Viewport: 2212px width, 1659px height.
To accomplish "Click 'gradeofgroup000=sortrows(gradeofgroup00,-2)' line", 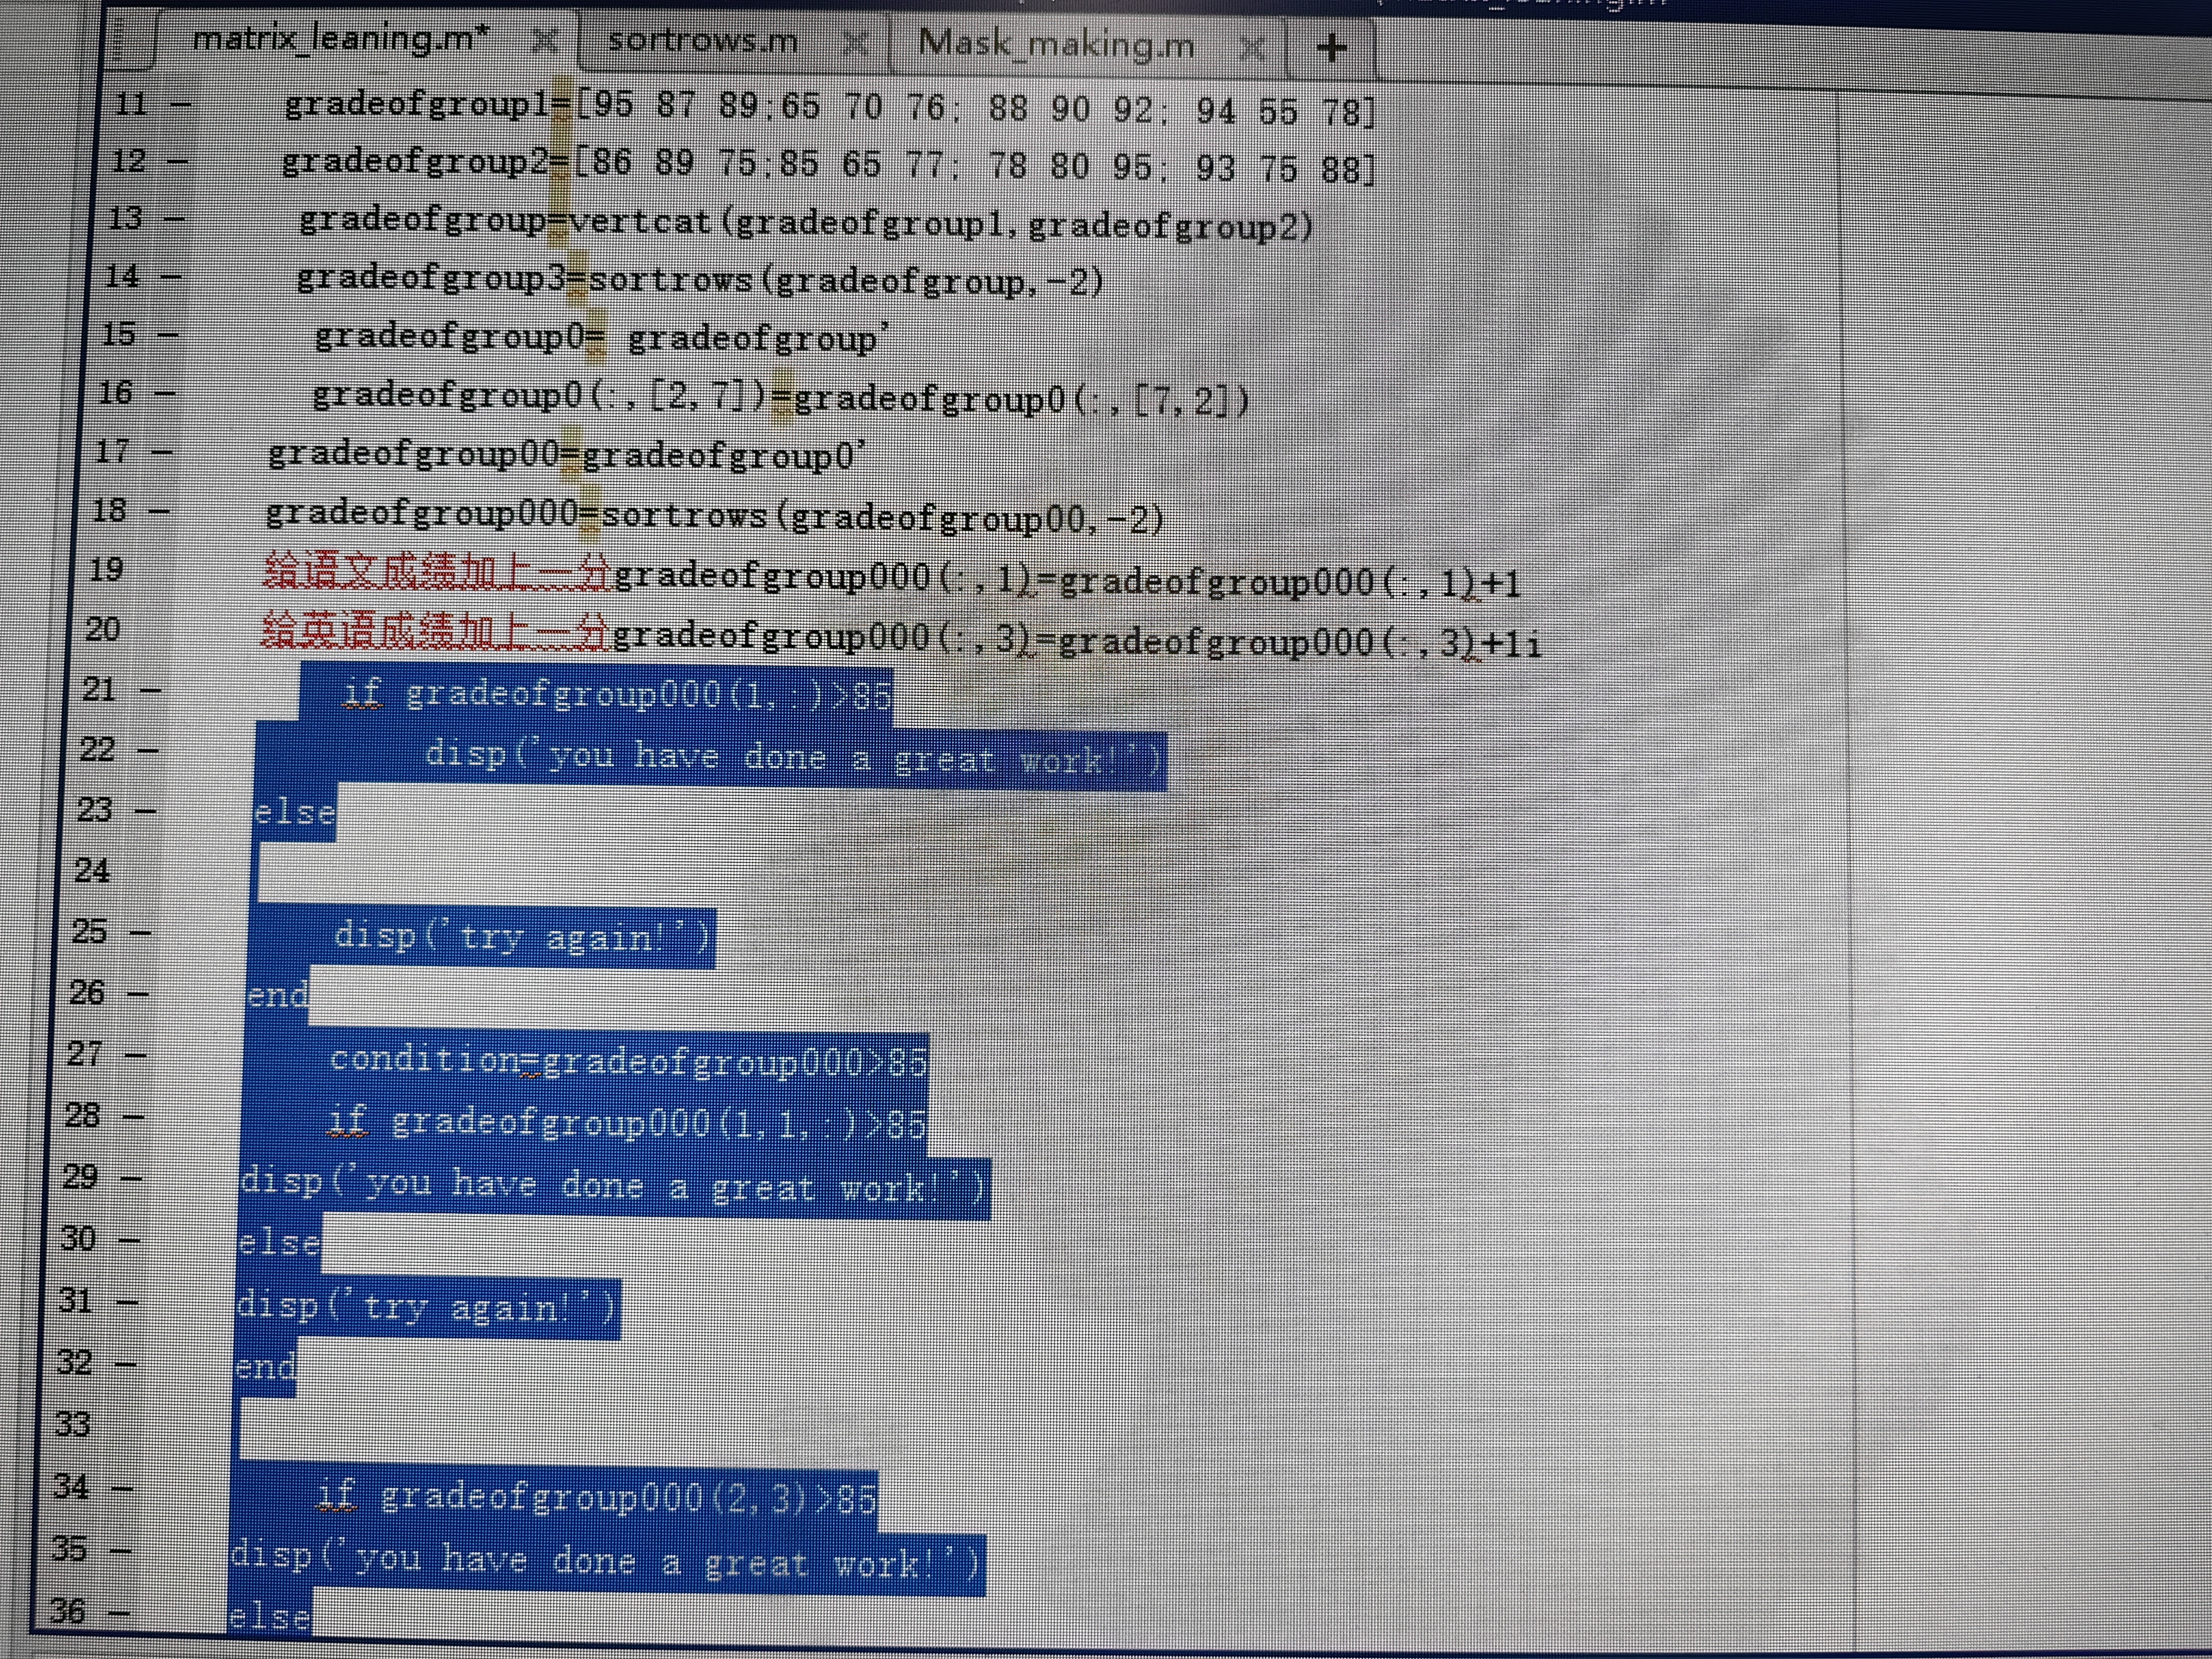I will [715, 516].
